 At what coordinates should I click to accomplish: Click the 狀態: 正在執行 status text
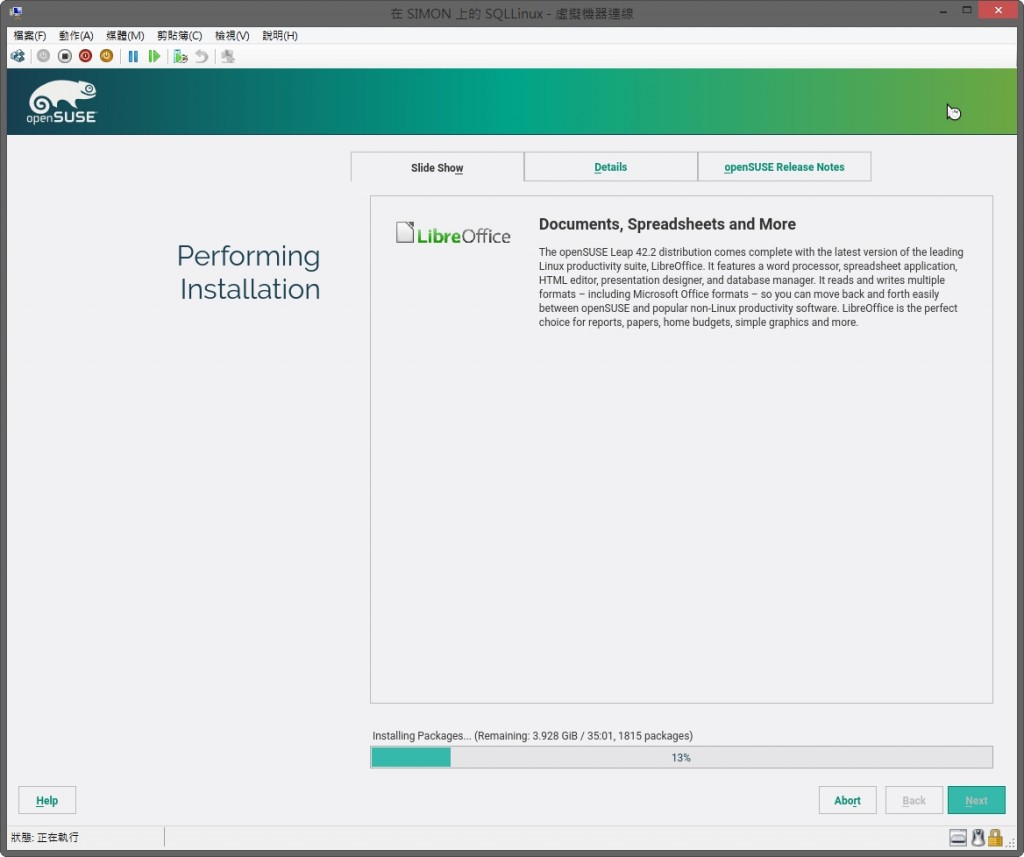(44, 837)
